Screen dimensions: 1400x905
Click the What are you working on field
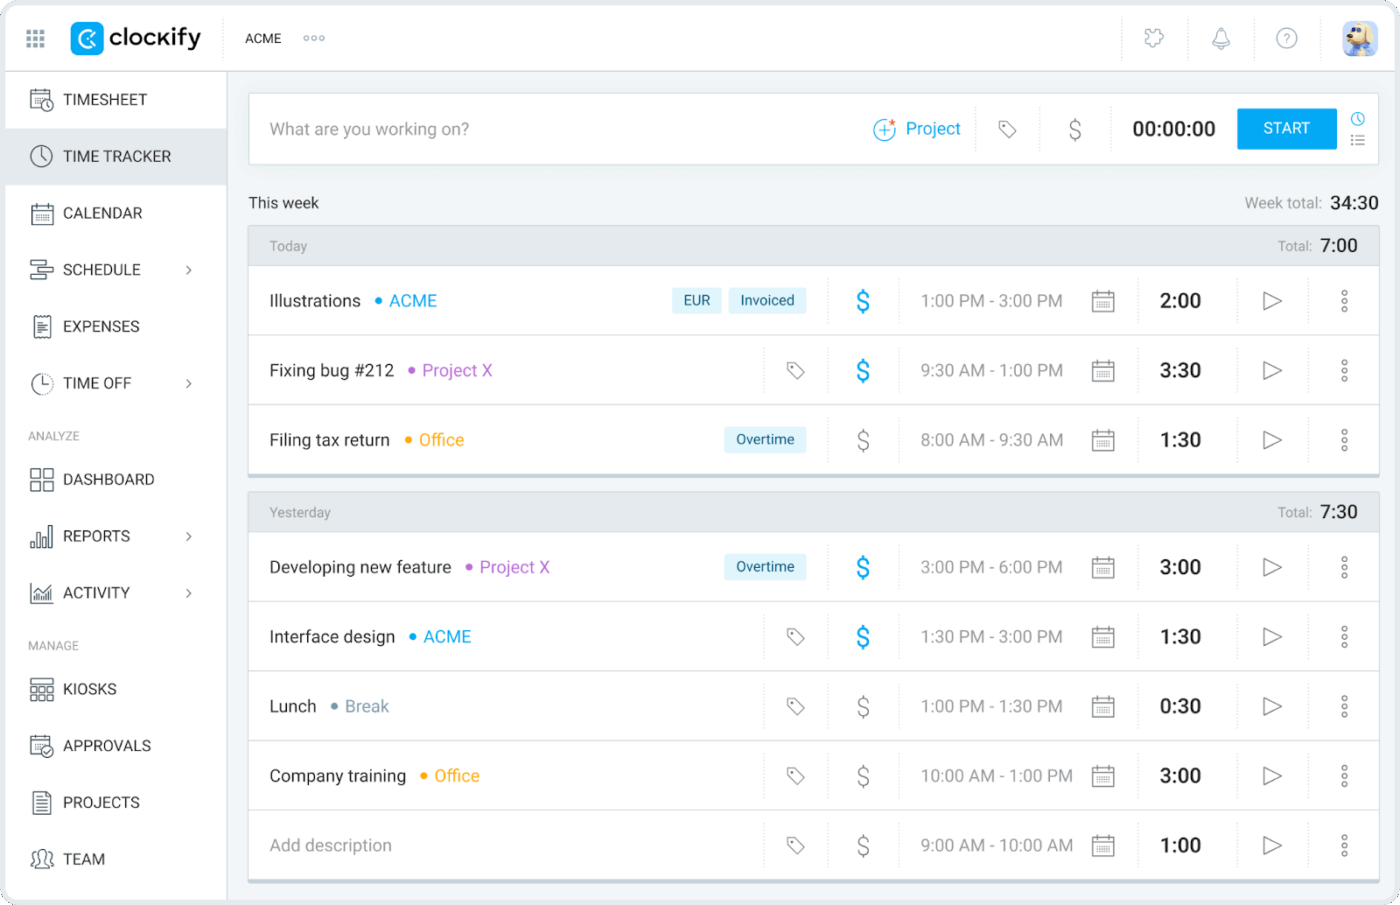[x=500, y=129]
